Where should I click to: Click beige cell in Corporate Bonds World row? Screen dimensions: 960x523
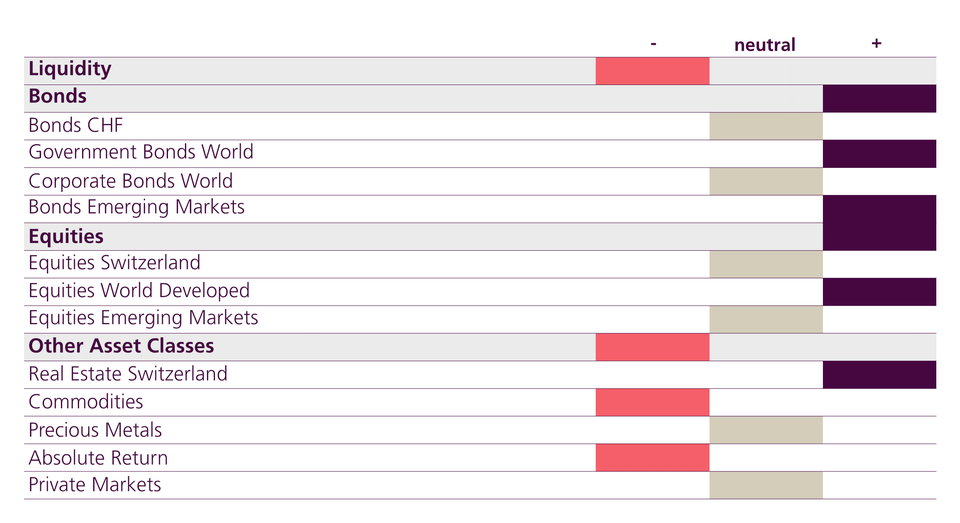pyautogui.click(x=766, y=181)
